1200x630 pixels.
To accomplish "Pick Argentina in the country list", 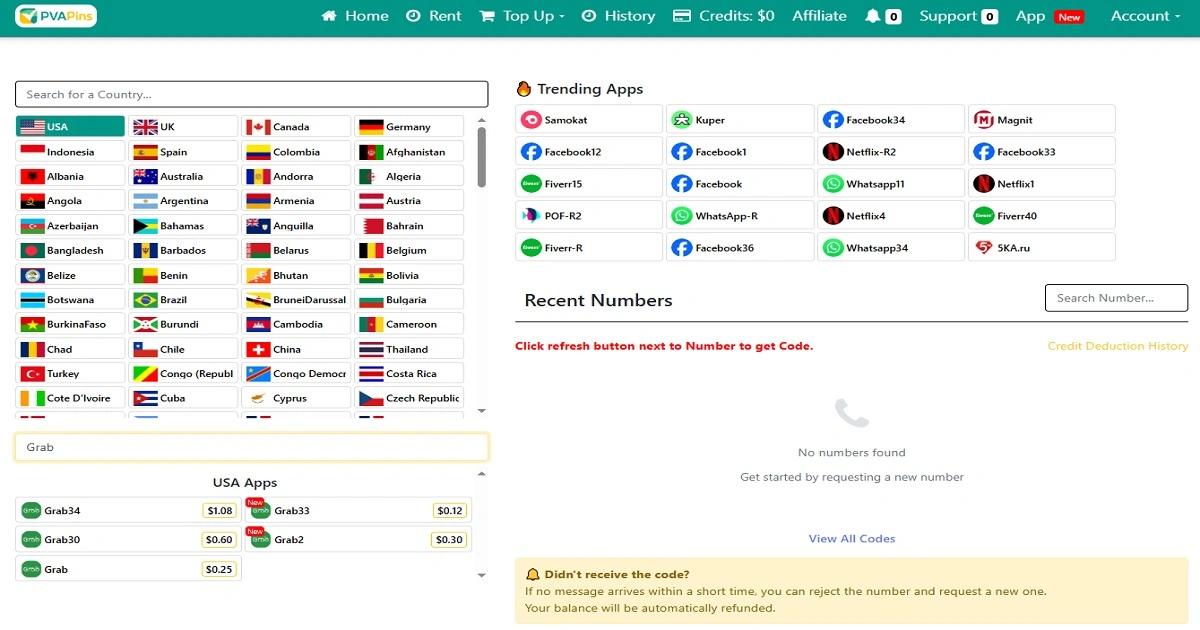I will [184, 200].
